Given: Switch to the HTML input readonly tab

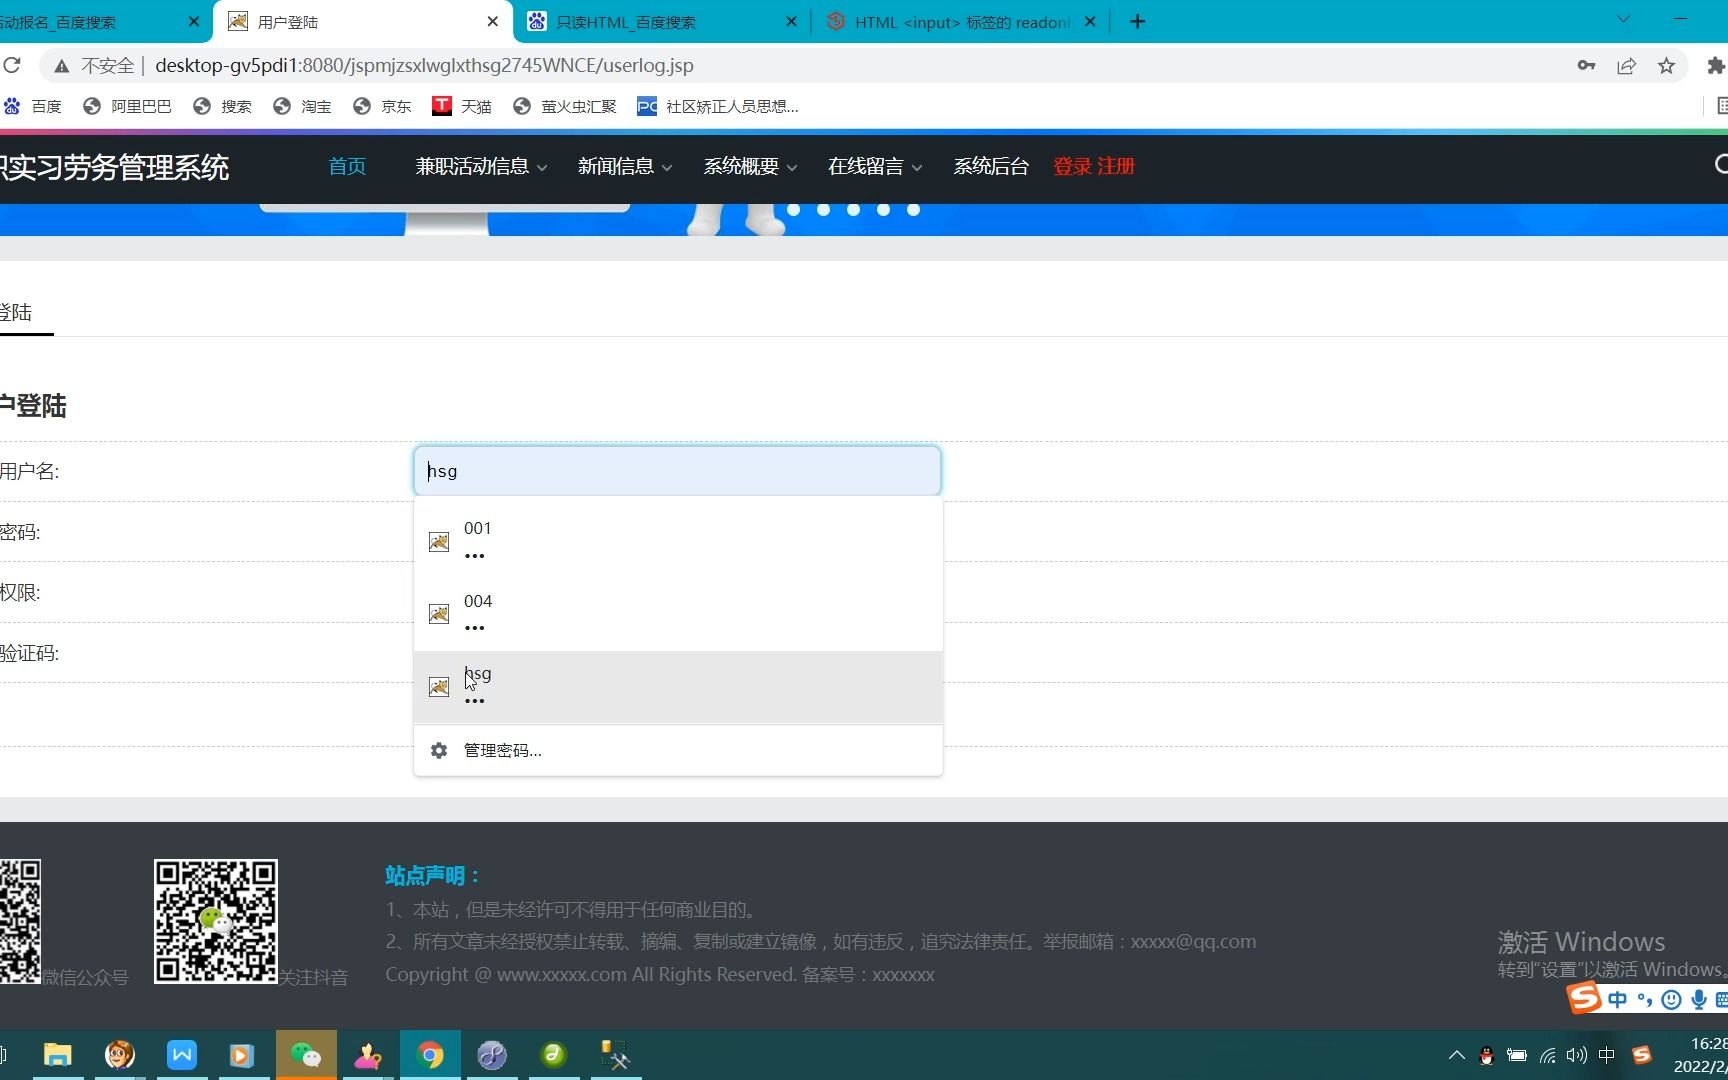Looking at the screenshot, I should (961, 22).
